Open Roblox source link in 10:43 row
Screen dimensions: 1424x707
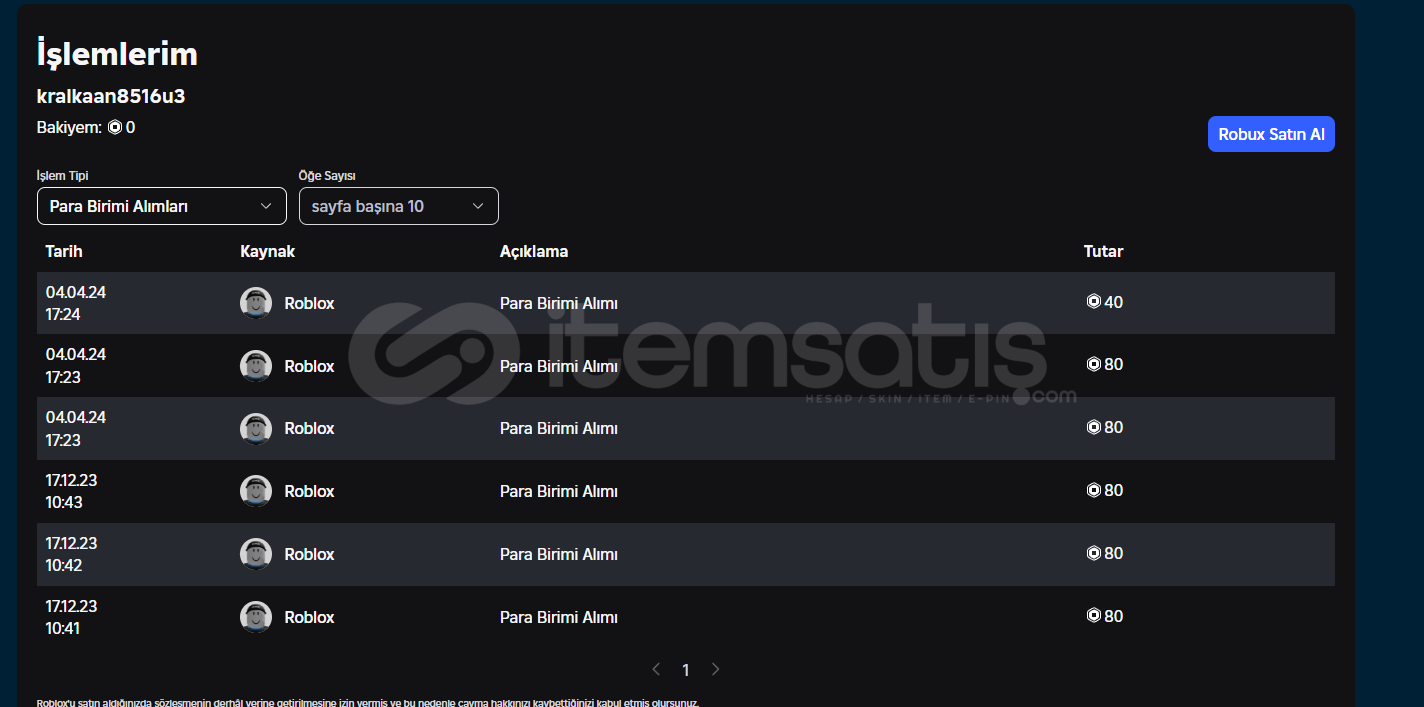(x=309, y=491)
